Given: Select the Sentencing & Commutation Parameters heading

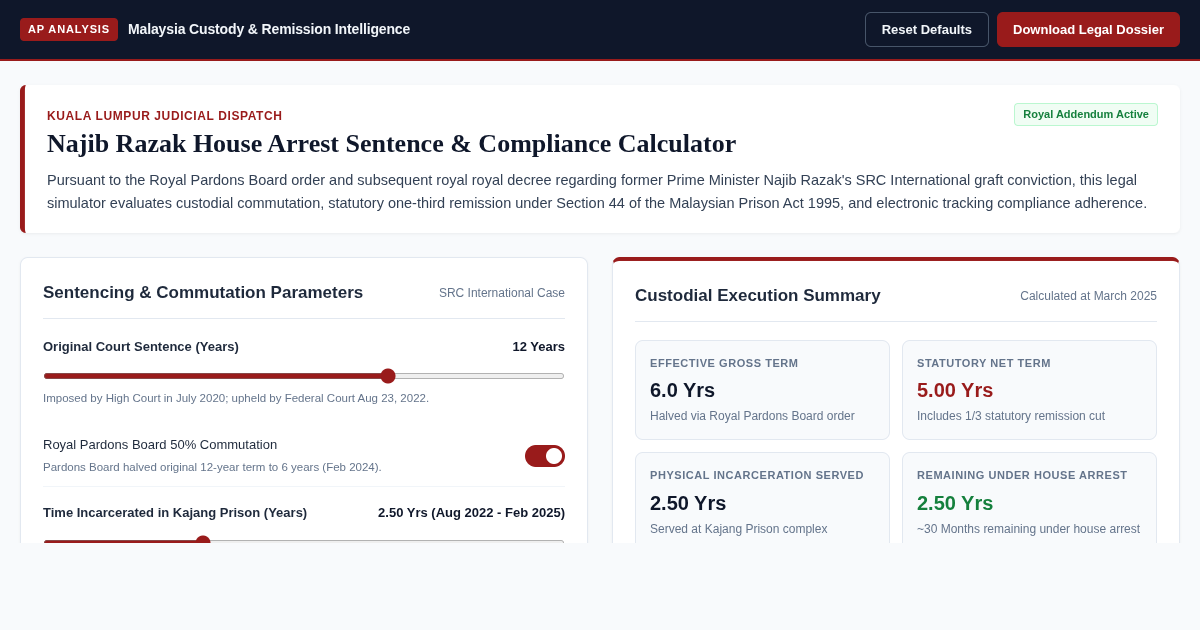Looking at the screenshot, I should pyautogui.click(x=203, y=293).
